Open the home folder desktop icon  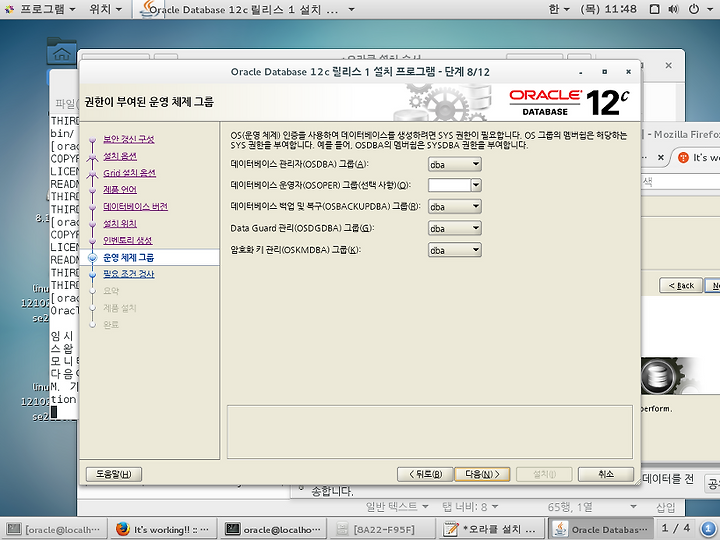[x=61, y=51]
